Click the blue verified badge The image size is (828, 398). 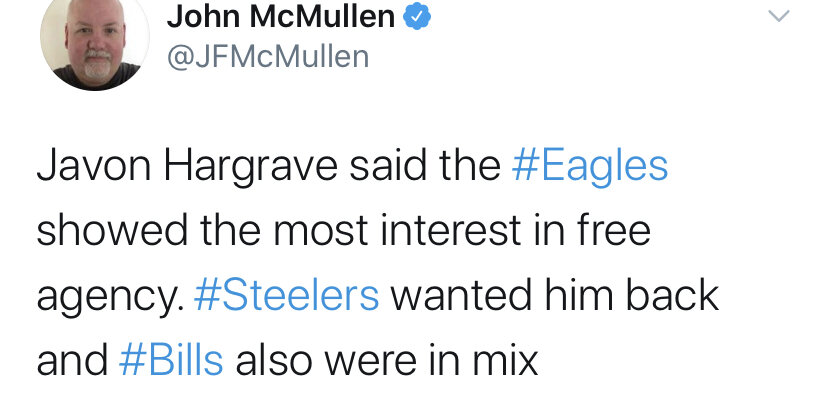pos(417,16)
